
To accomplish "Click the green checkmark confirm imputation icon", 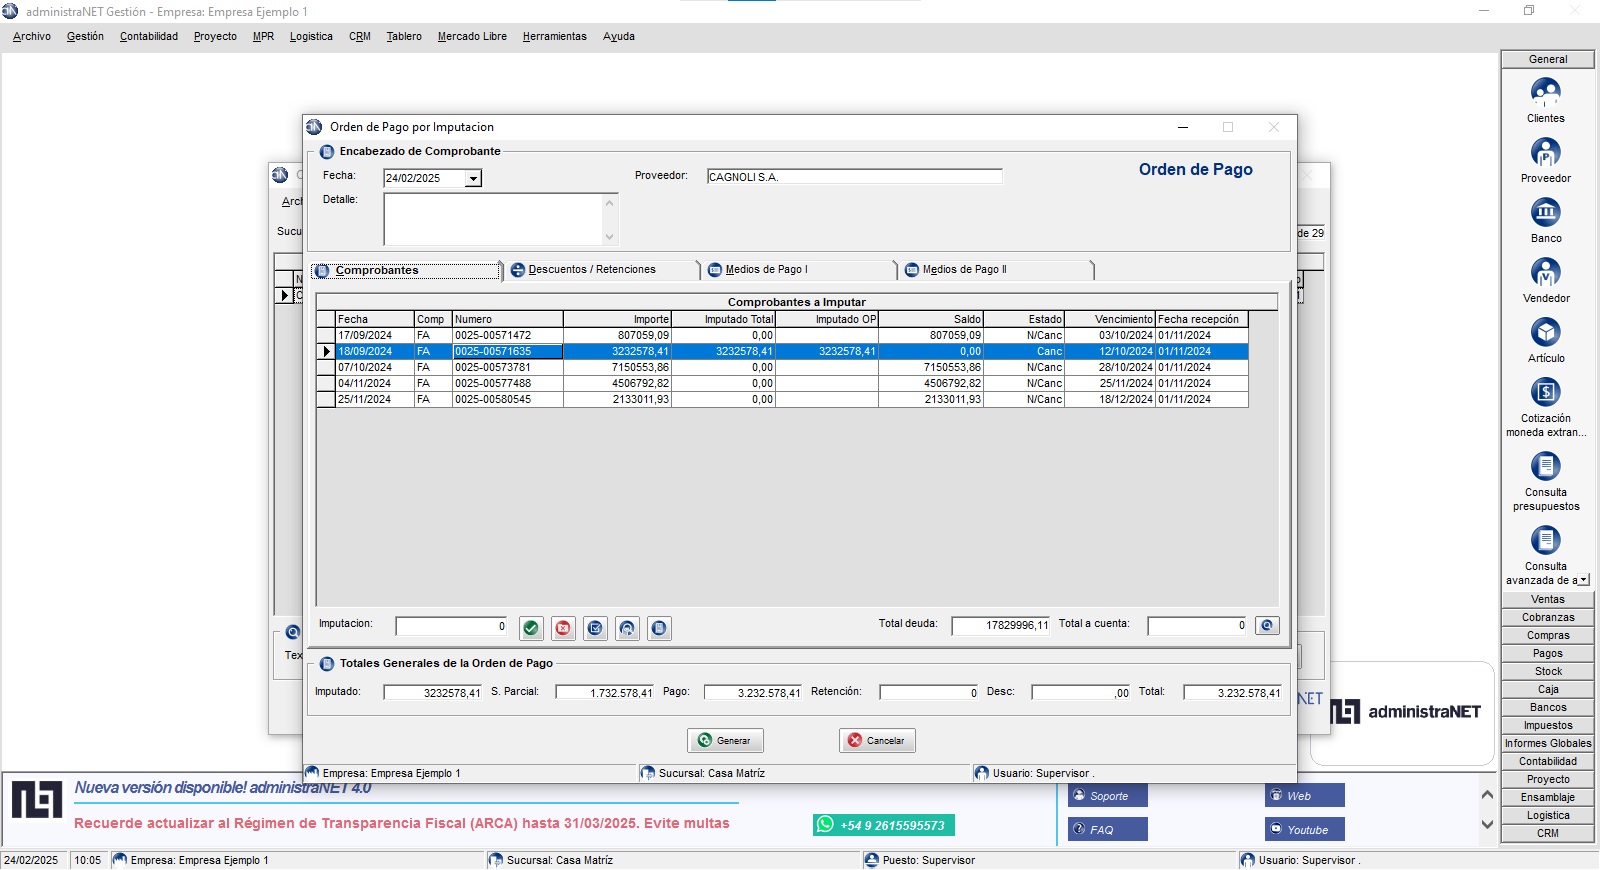I will click(531, 628).
